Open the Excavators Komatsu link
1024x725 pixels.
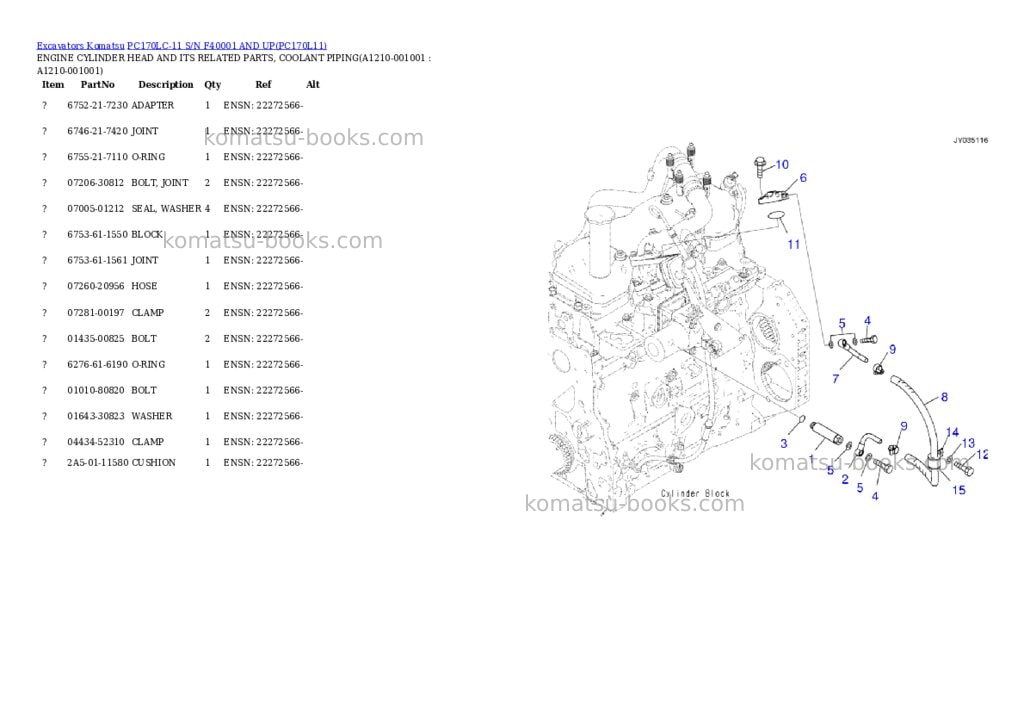[80, 46]
